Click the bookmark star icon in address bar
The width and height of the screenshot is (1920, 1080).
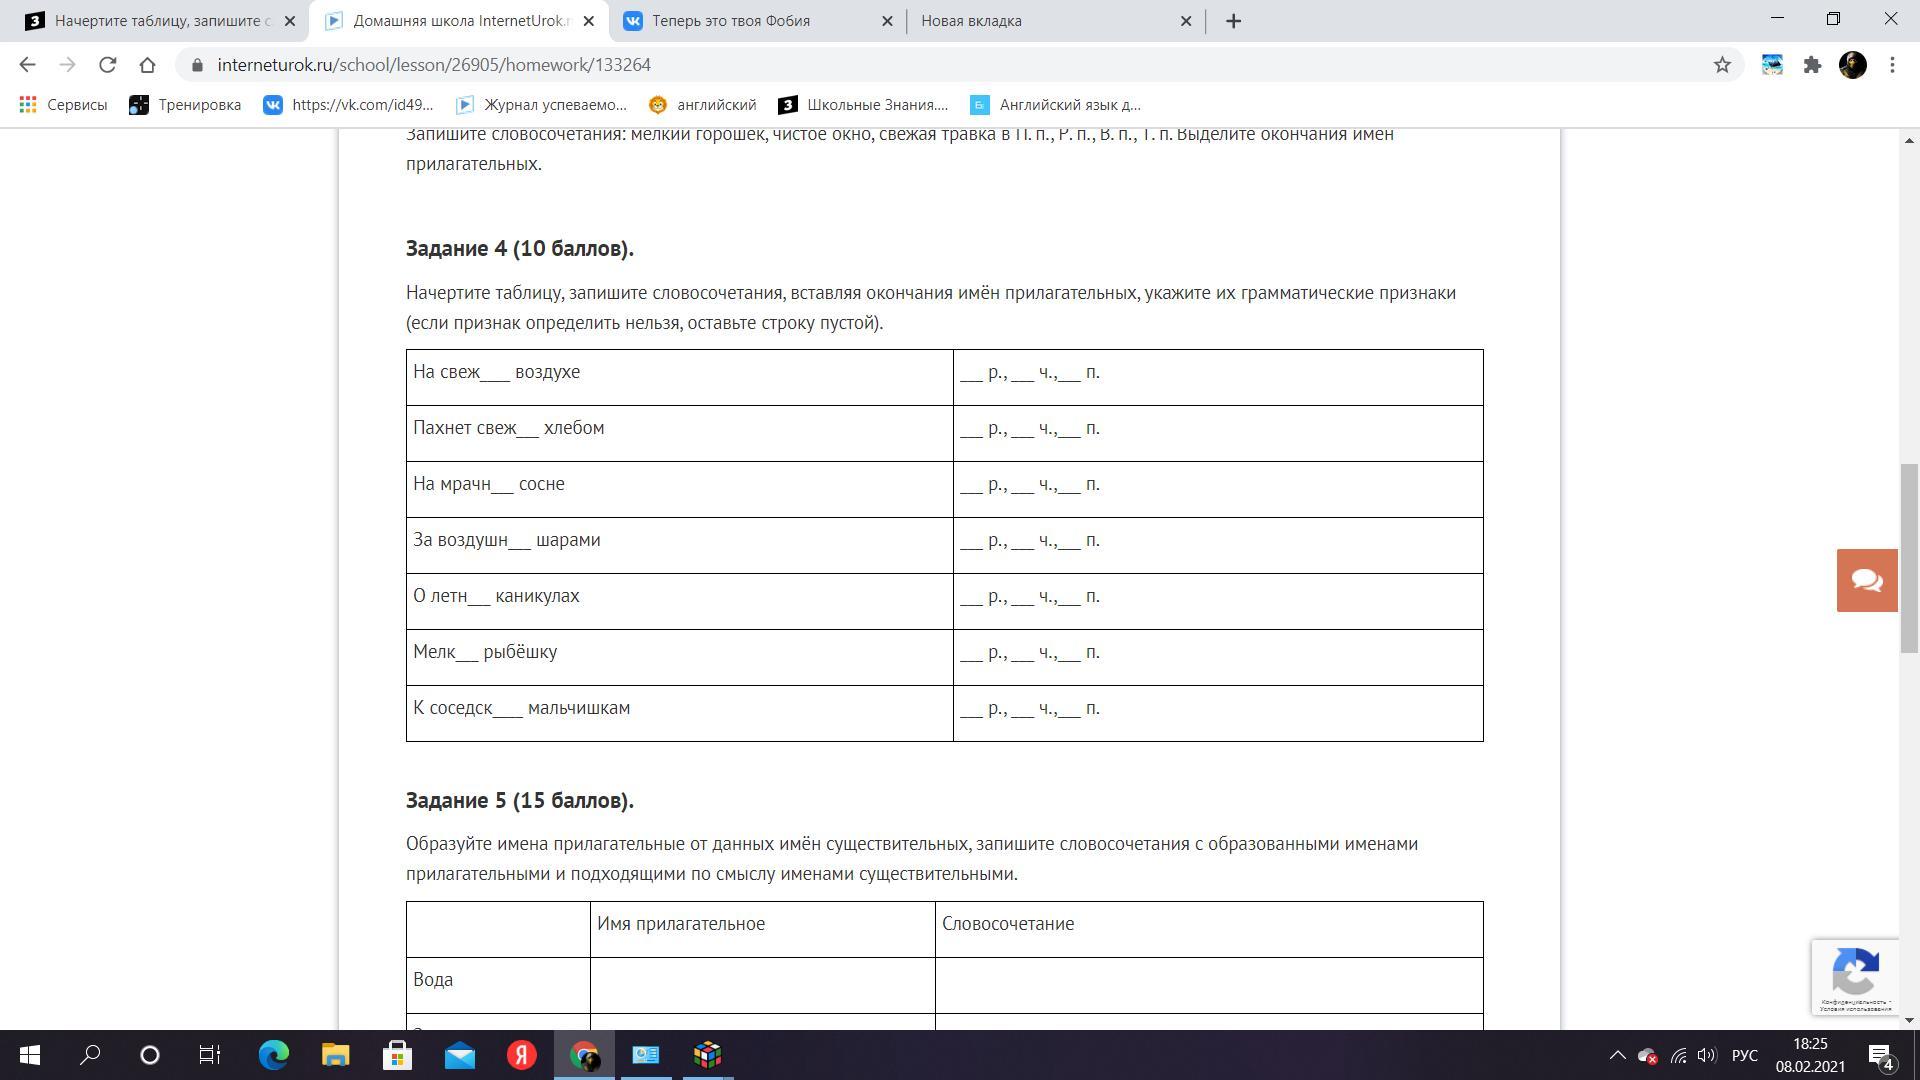click(x=1722, y=65)
